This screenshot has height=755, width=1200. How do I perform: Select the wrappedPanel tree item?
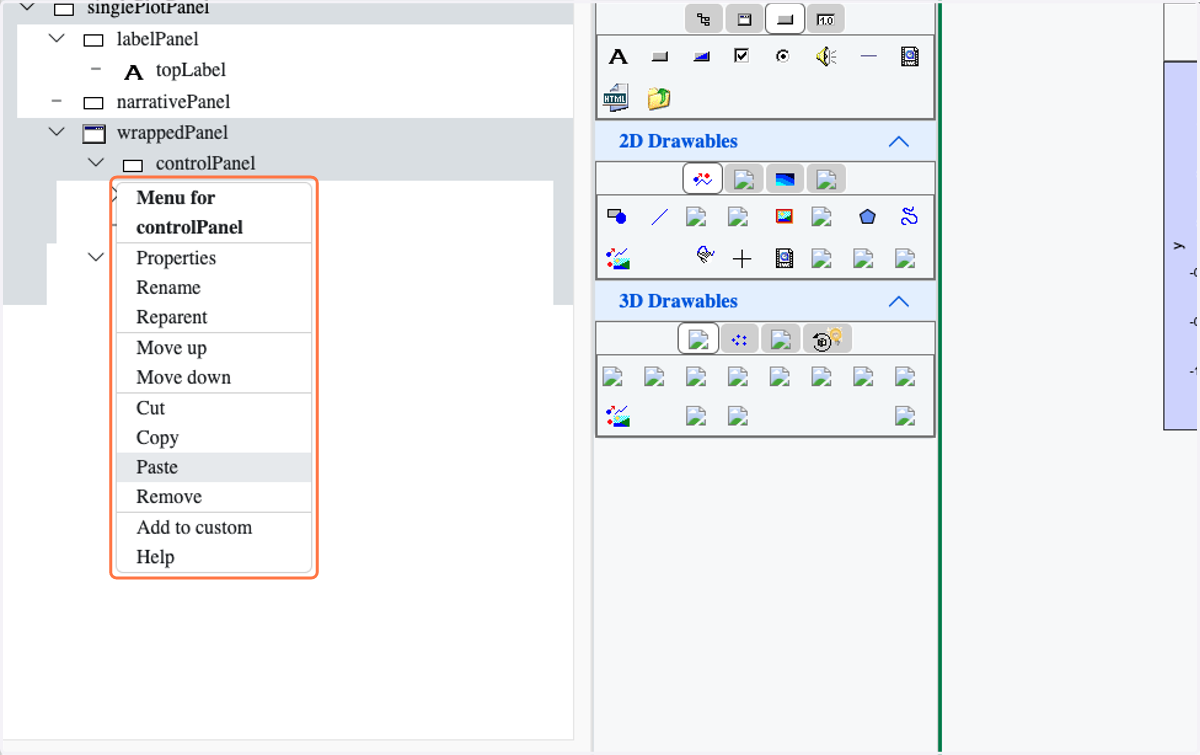click(x=172, y=132)
